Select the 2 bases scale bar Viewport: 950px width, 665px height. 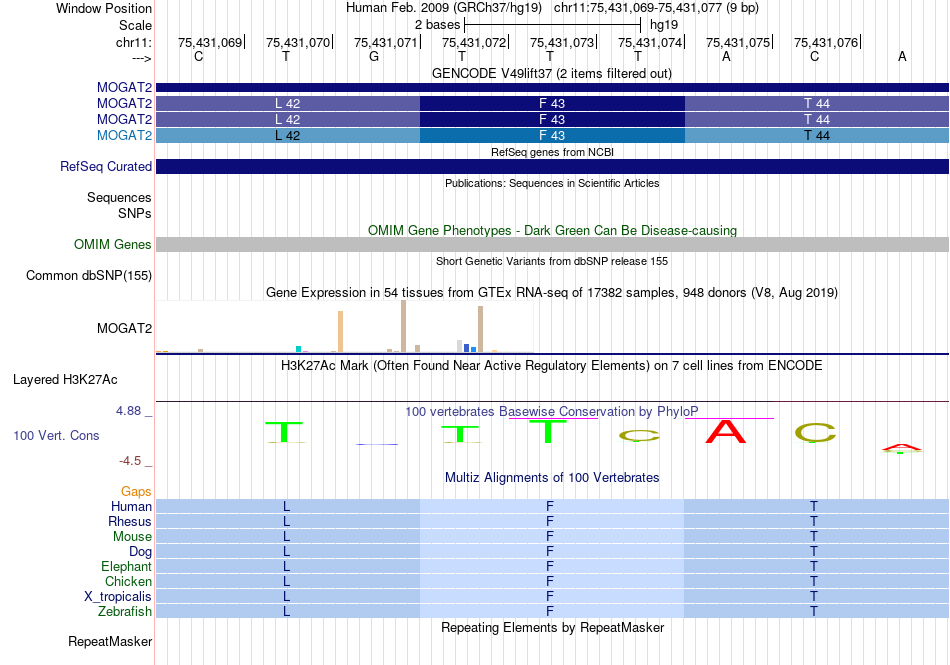coord(552,25)
